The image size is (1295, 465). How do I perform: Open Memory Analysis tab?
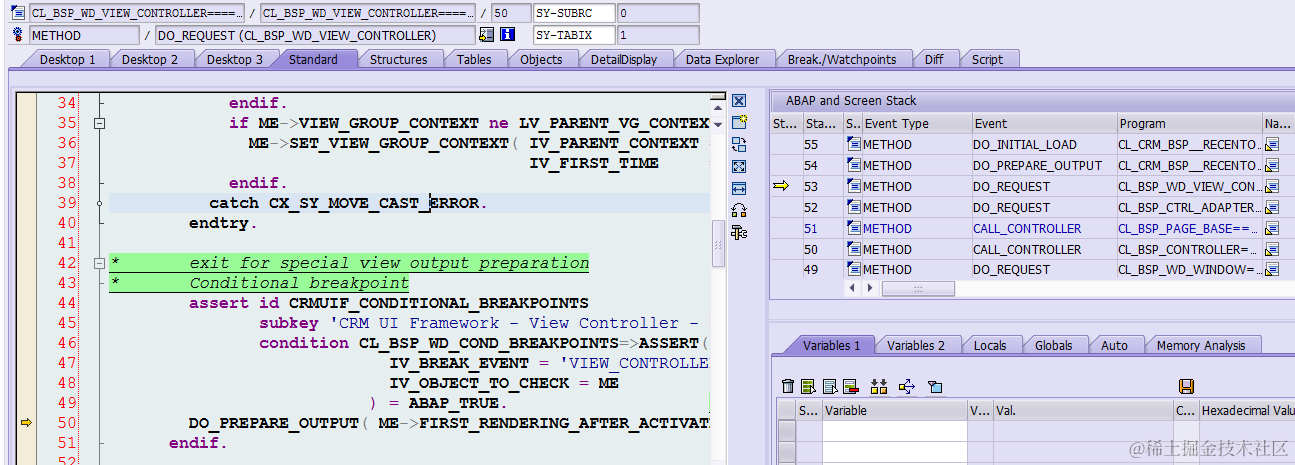pyautogui.click(x=1201, y=345)
